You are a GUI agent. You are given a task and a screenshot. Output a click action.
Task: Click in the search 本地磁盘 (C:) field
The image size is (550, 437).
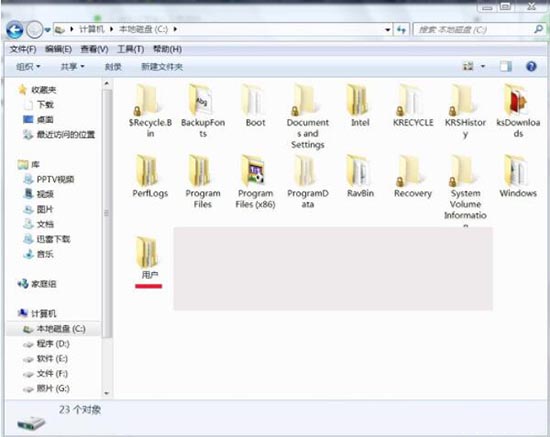(474, 30)
